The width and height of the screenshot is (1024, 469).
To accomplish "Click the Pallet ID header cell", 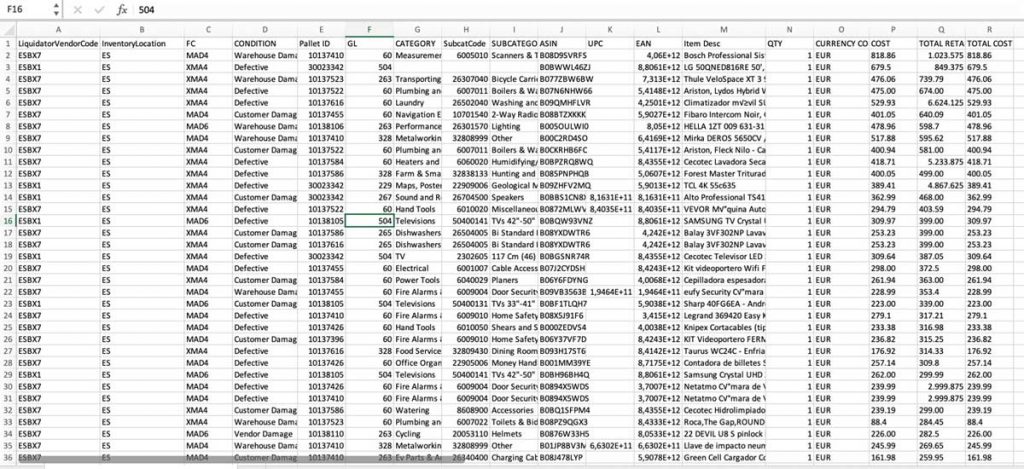I will [321, 45].
